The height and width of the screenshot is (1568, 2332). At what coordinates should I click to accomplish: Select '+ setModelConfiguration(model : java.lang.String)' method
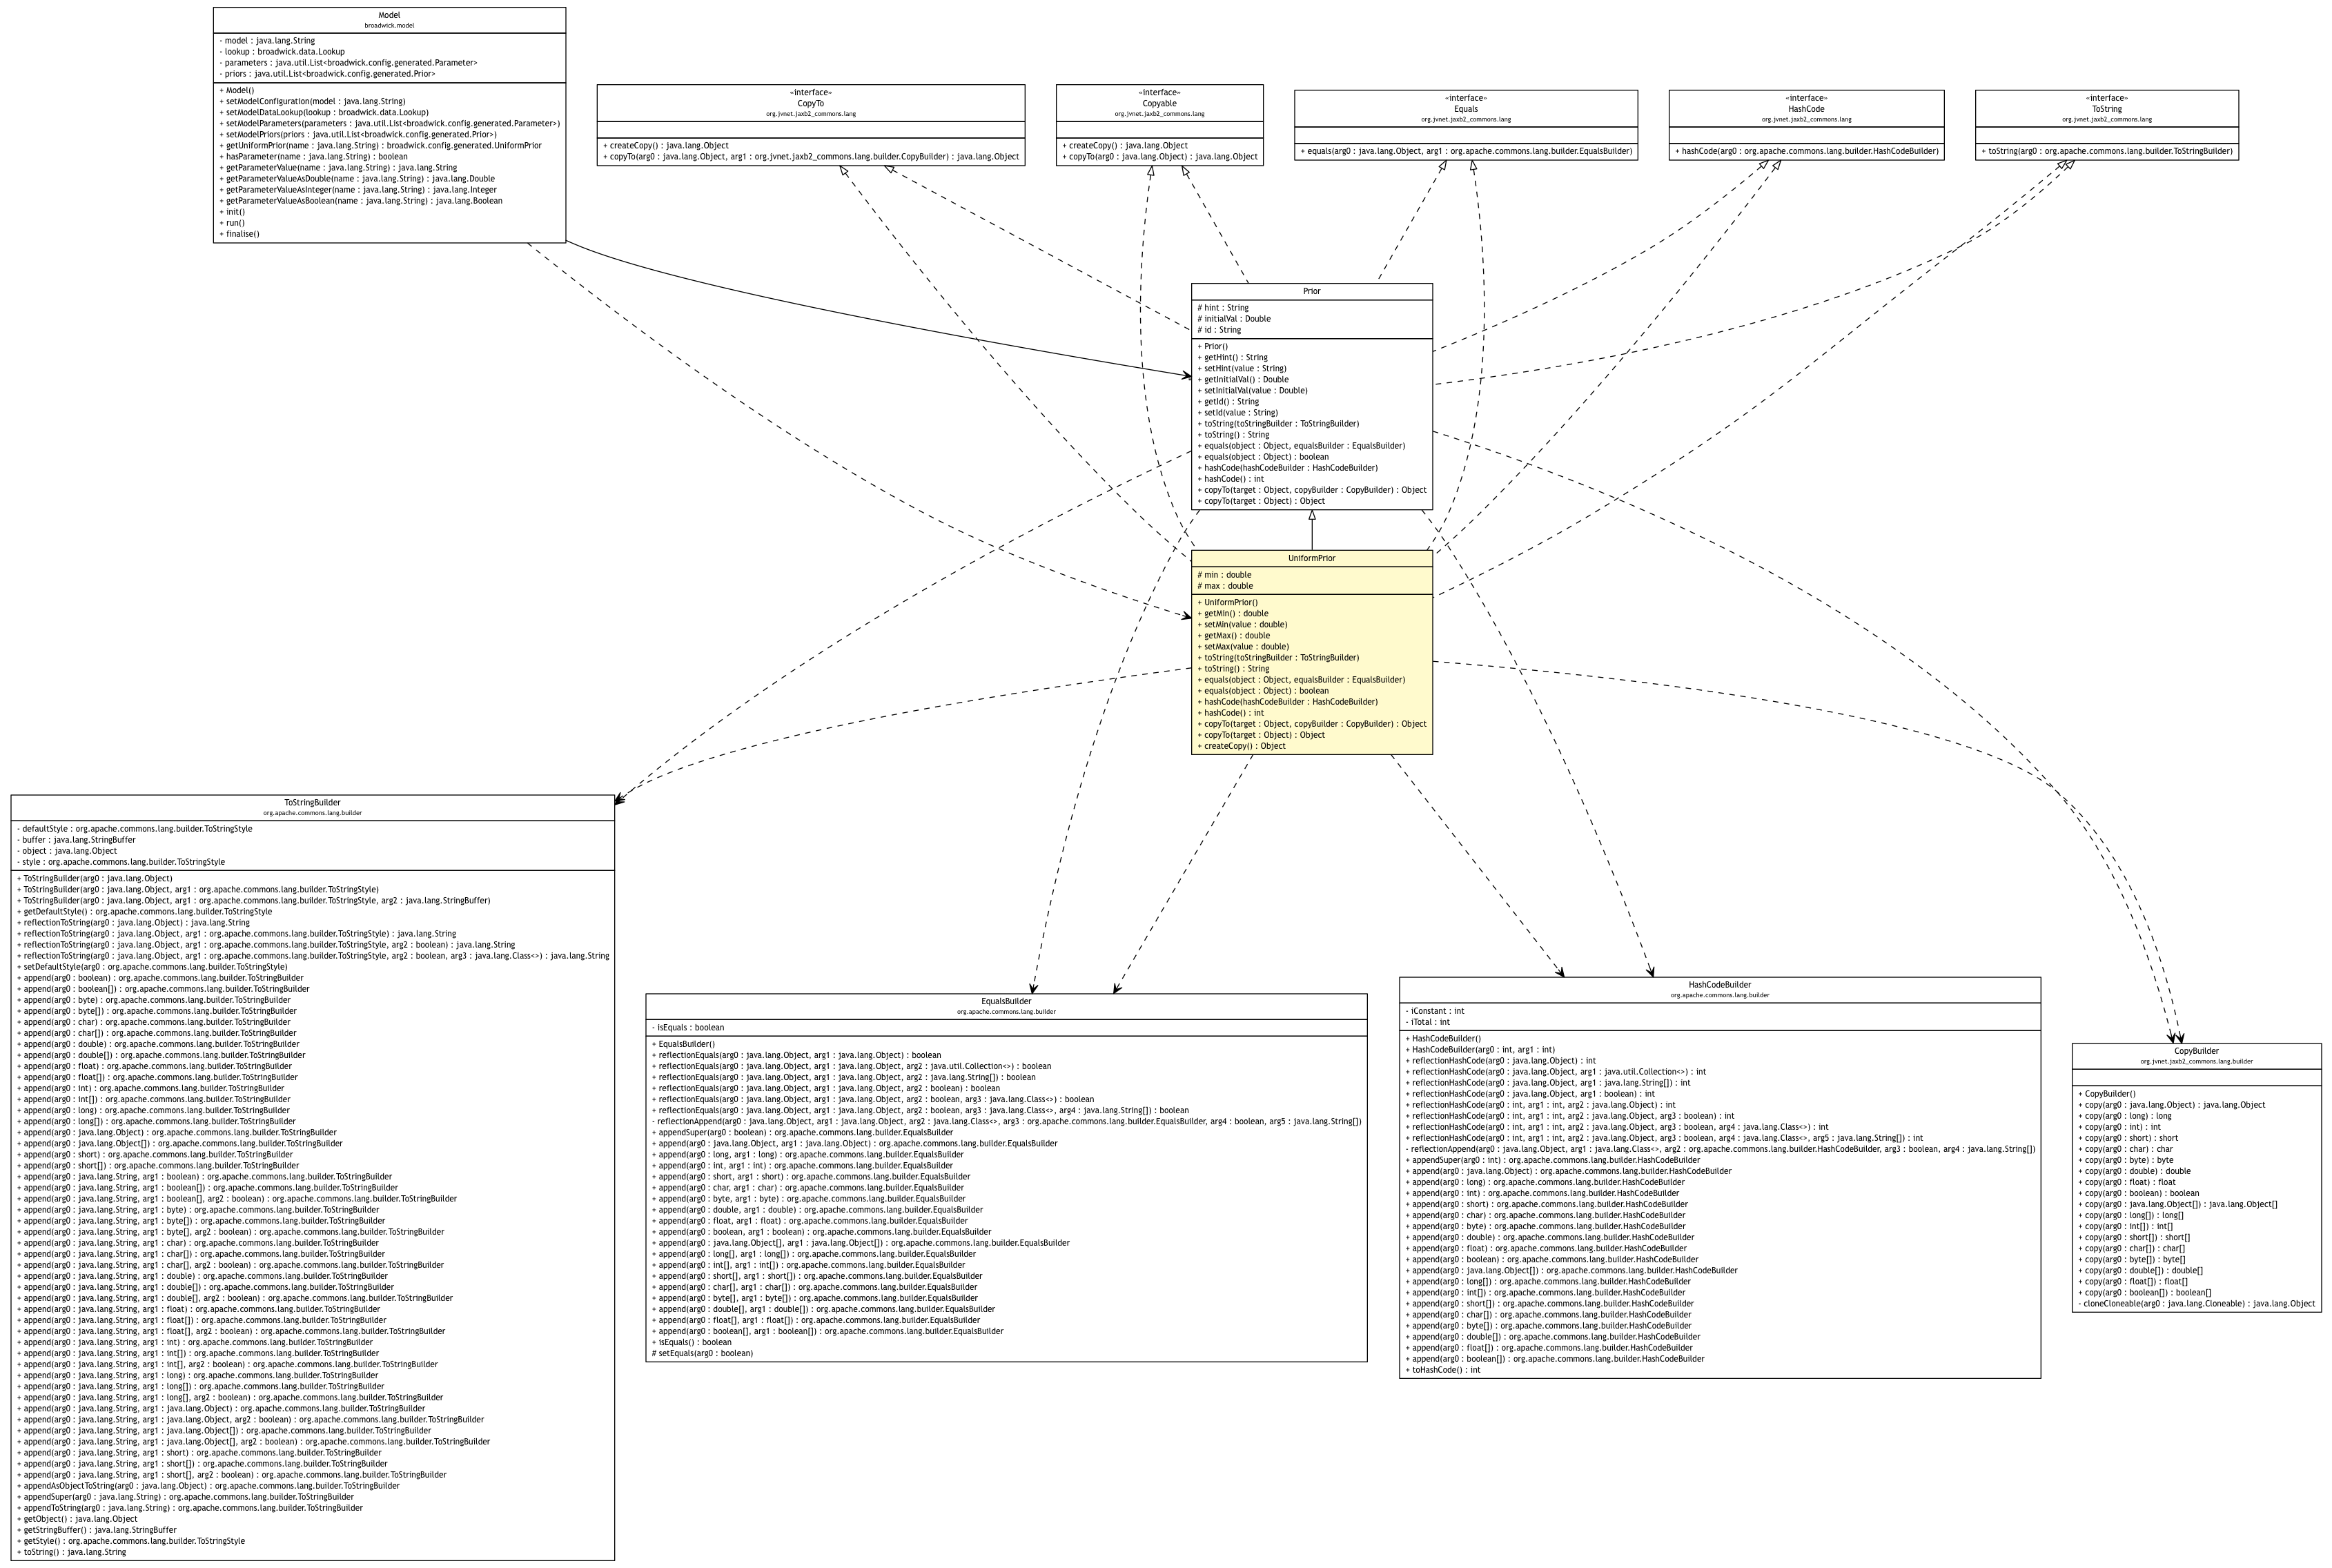[x=312, y=102]
